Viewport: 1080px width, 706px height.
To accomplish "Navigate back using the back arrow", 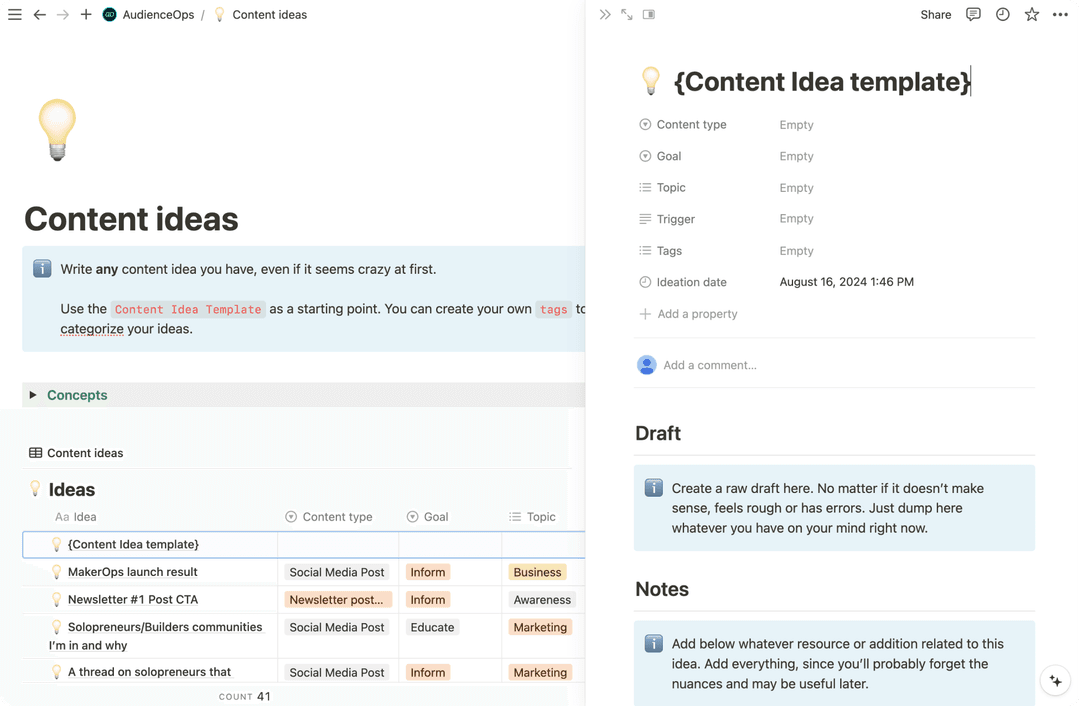I will click(40, 14).
